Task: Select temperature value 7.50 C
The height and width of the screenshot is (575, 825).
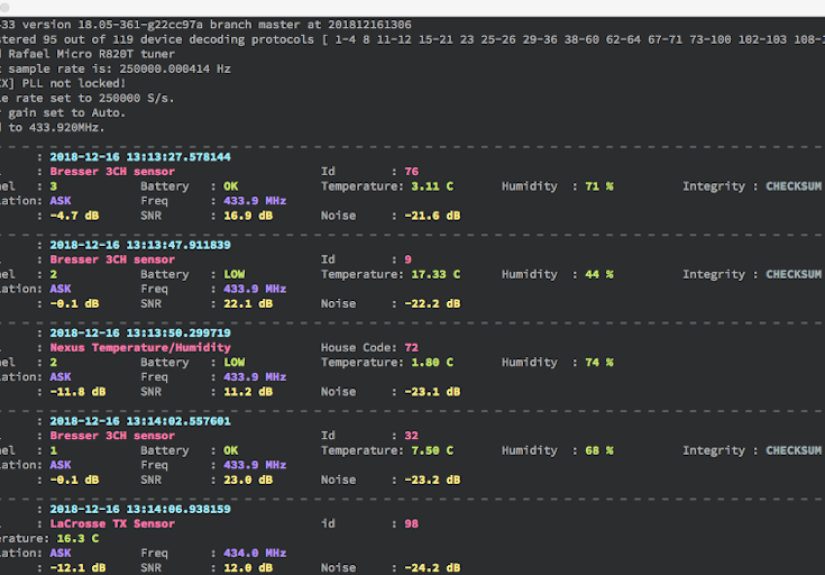Action: pos(432,450)
